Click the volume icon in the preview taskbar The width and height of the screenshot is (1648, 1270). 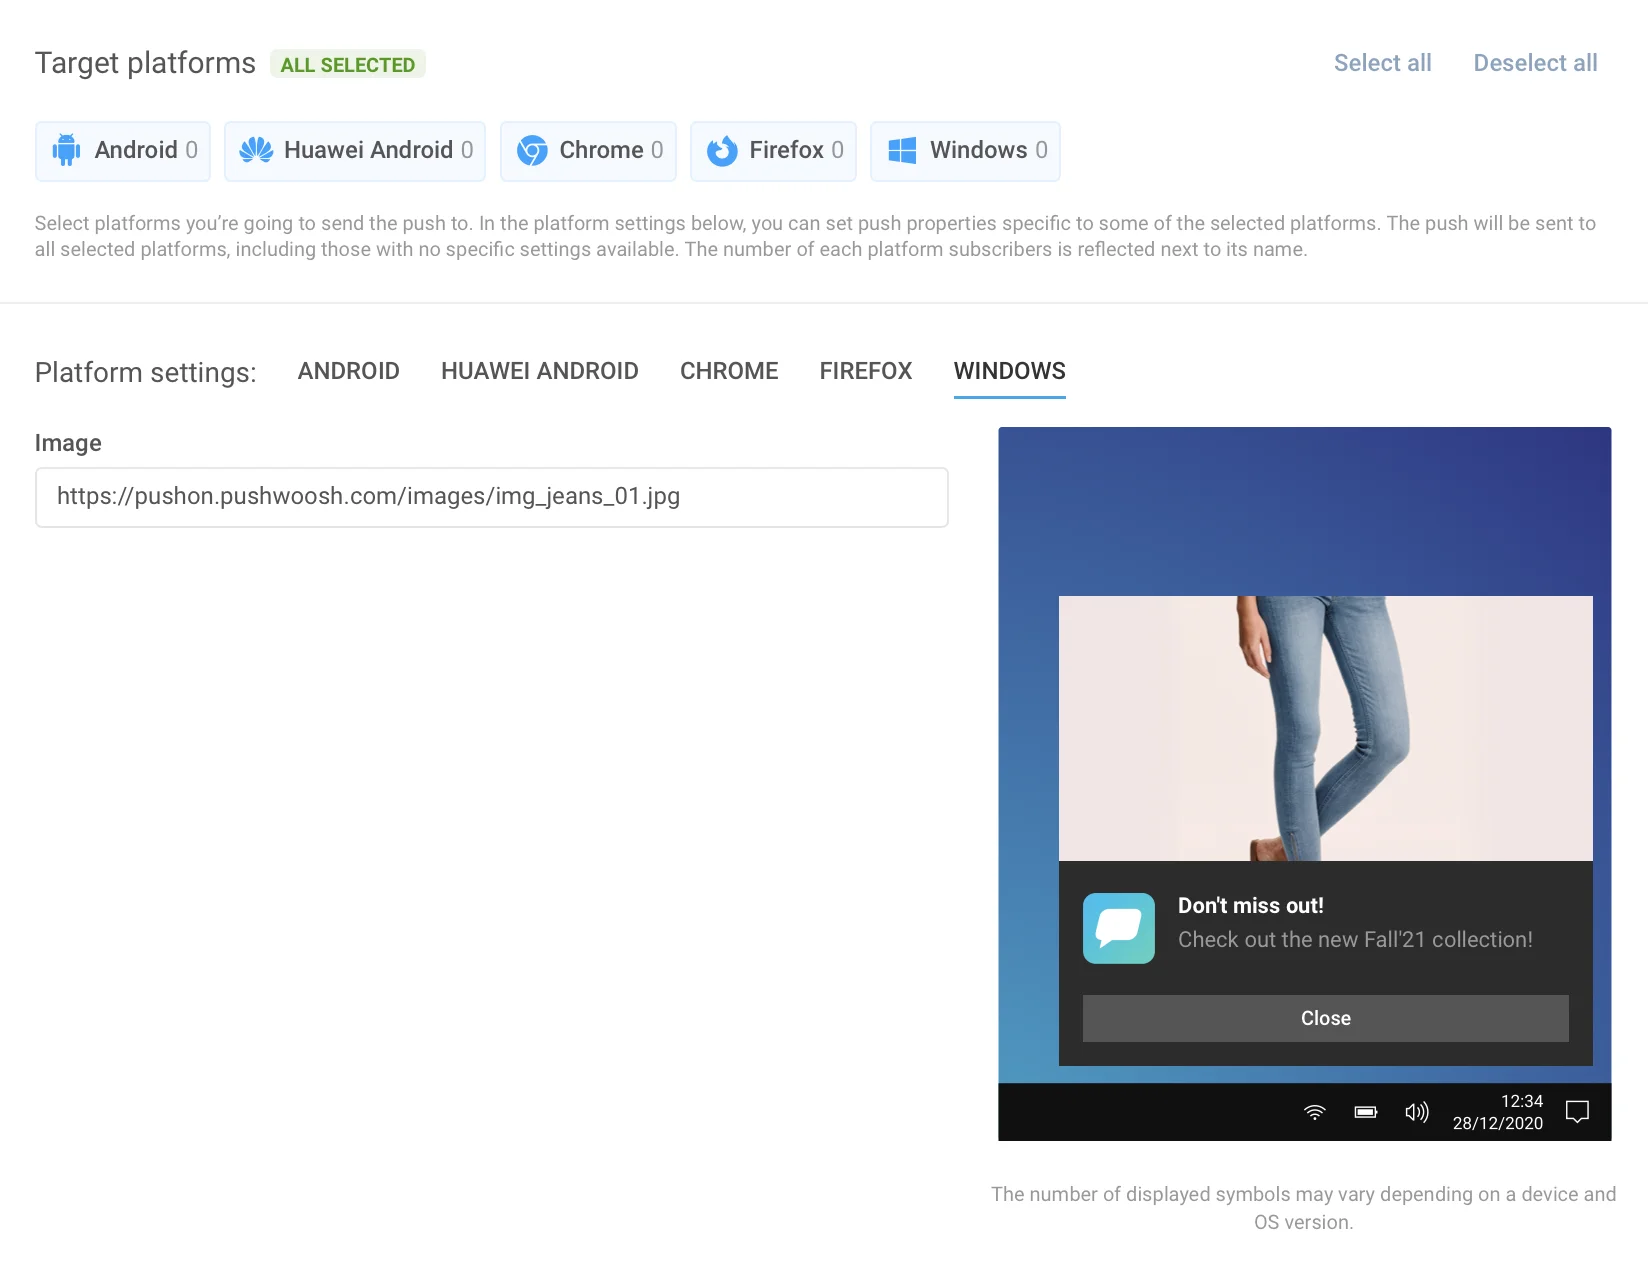point(1417,1111)
